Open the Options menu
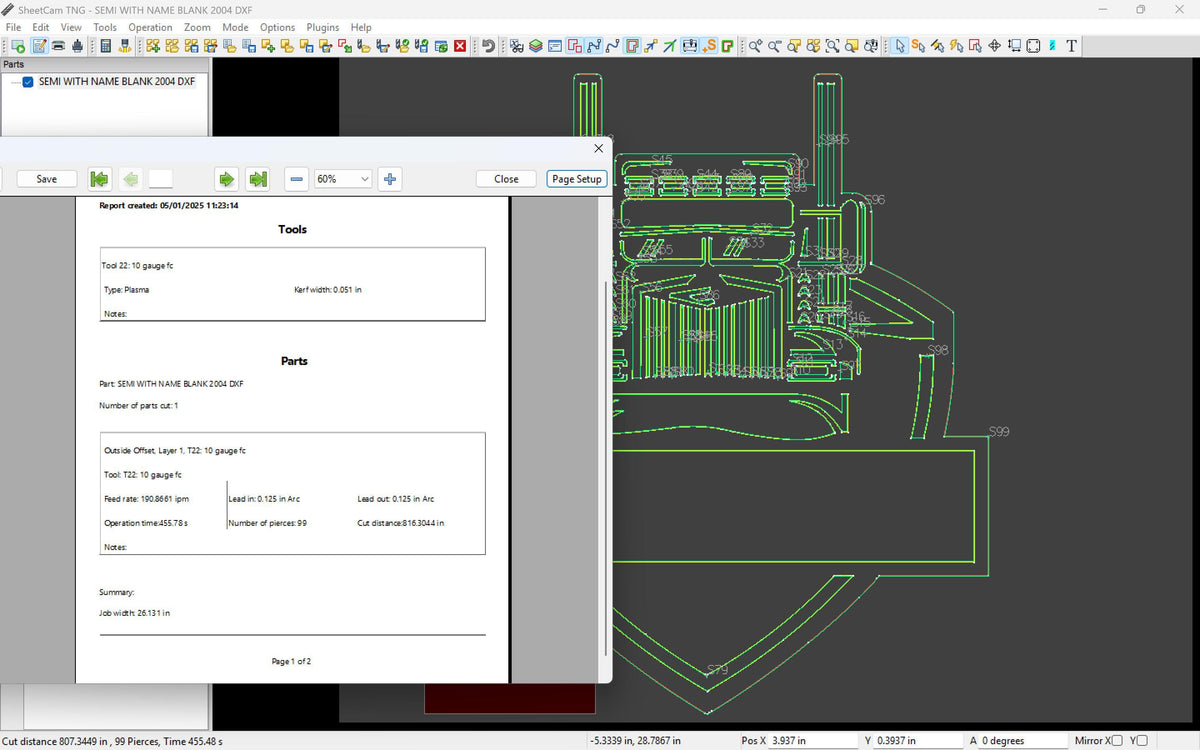Viewport: 1200px width, 750px height. (x=277, y=27)
